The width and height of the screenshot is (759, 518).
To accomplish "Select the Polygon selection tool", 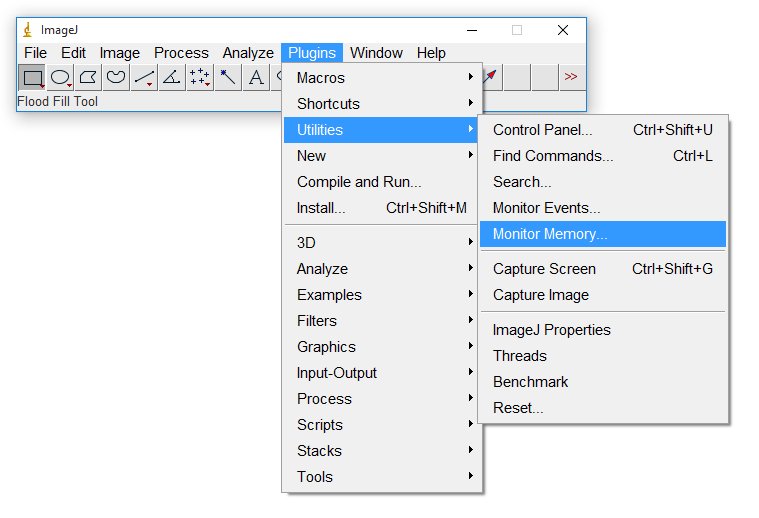I will (88, 77).
